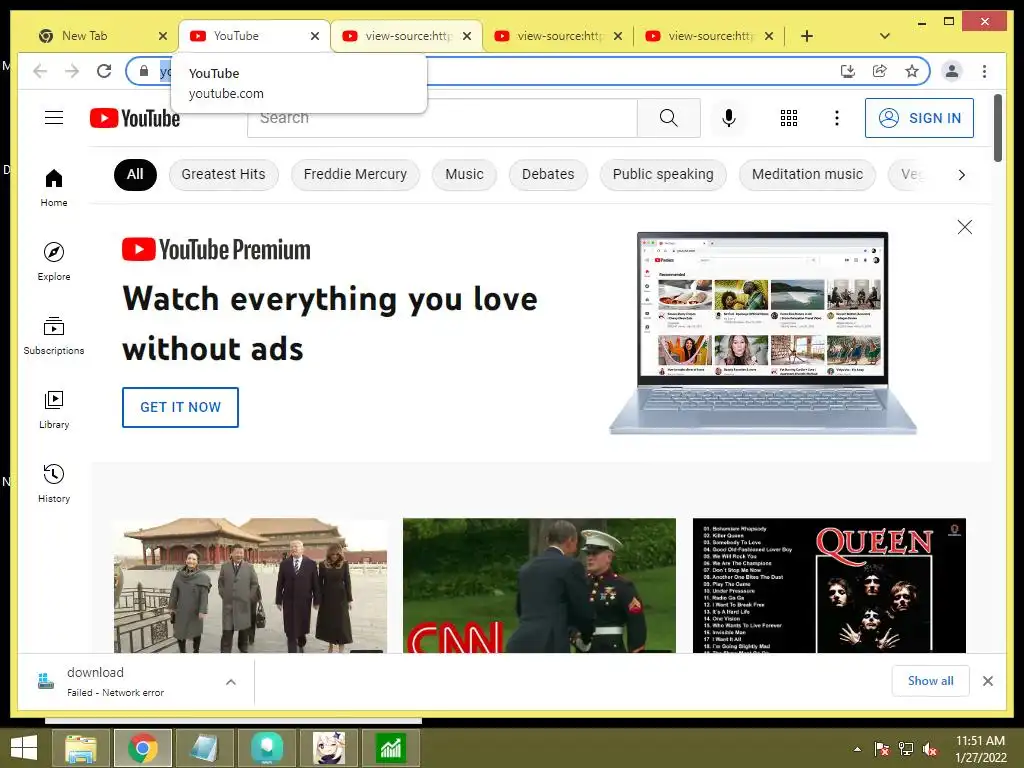Select the Freddie Mercury chip

pos(355,174)
